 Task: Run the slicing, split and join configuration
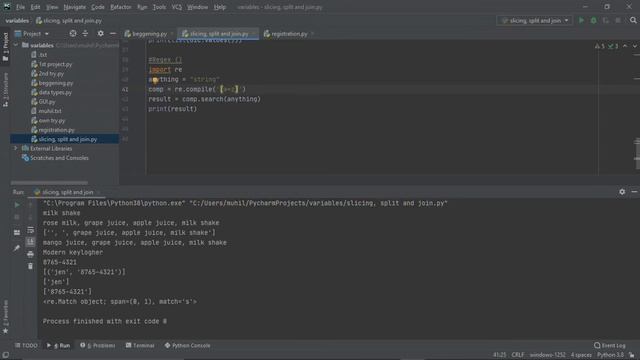click(x=581, y=20)
